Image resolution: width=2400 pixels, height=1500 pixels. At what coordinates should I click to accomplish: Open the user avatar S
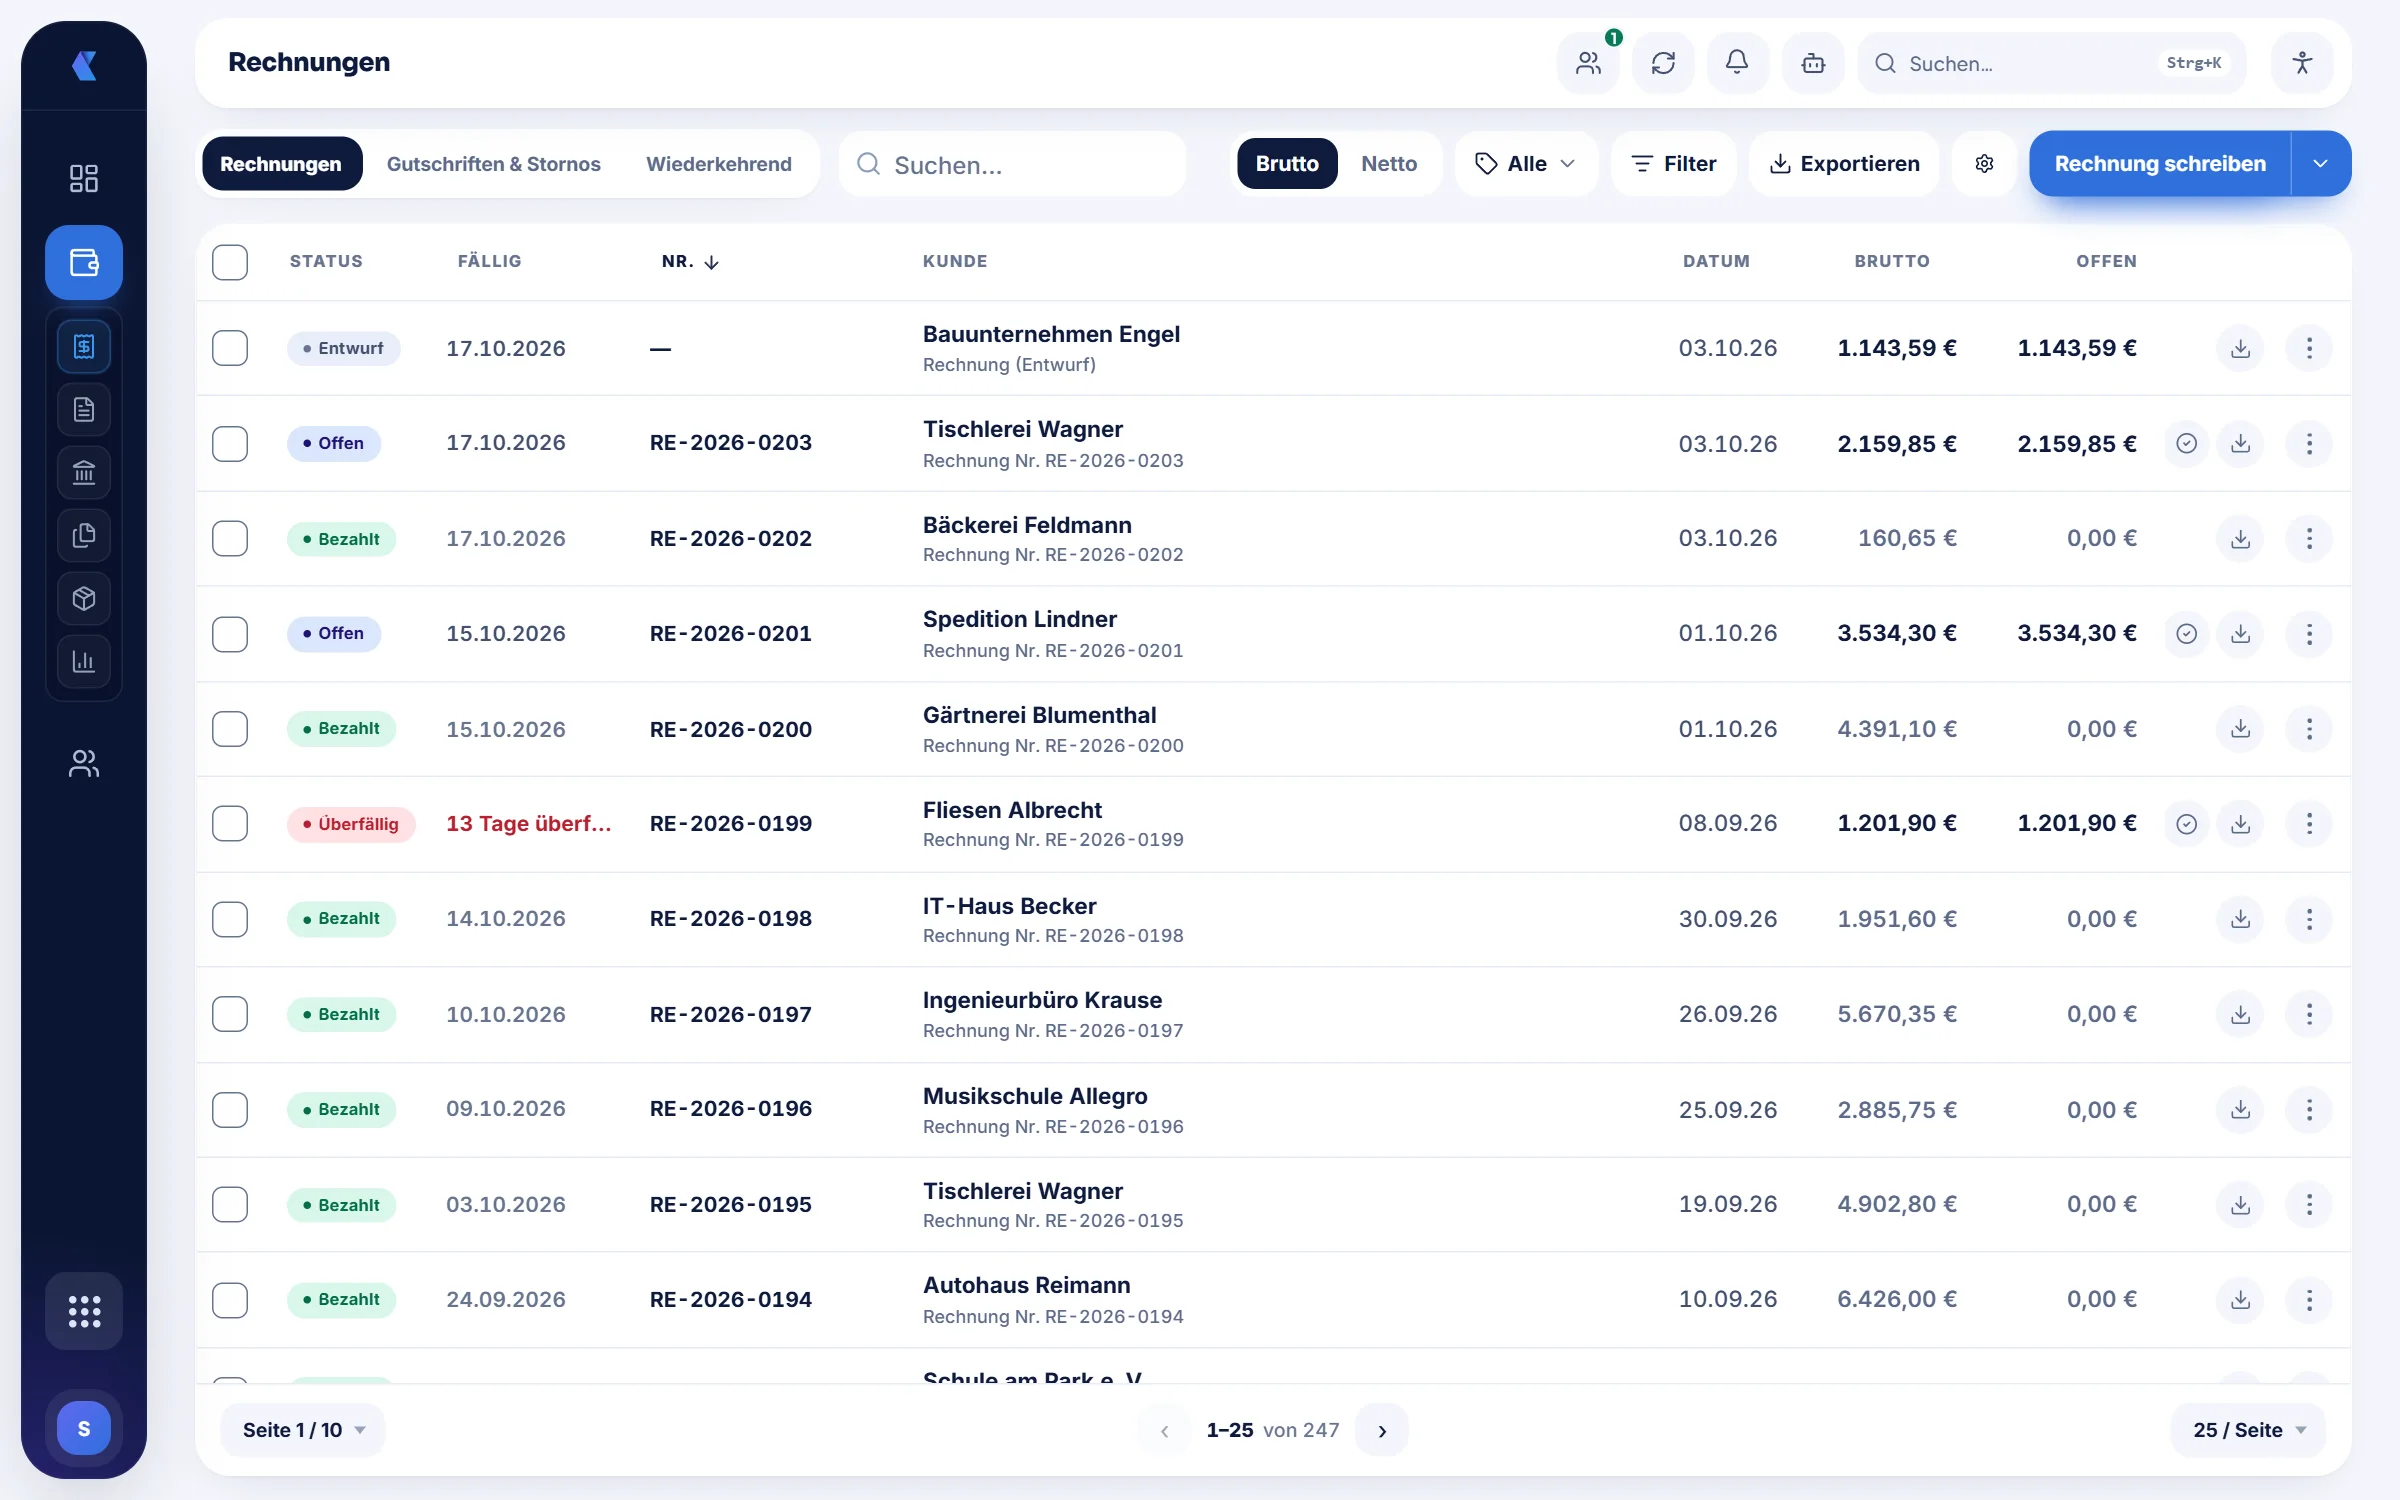coord(84,1428)
